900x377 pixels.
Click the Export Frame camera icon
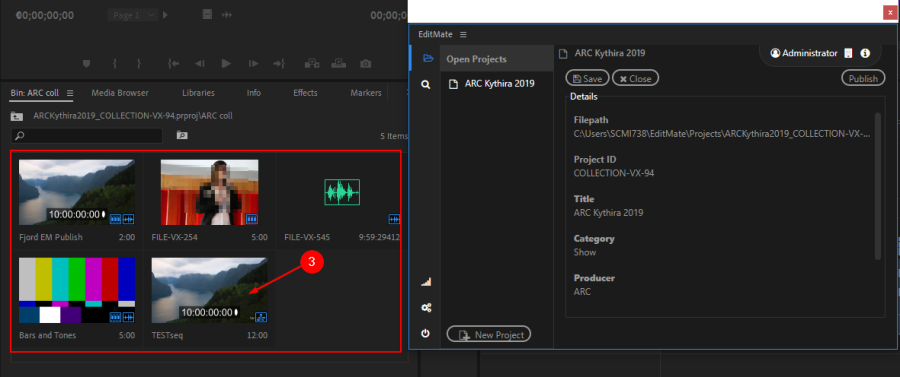[366, 64]
